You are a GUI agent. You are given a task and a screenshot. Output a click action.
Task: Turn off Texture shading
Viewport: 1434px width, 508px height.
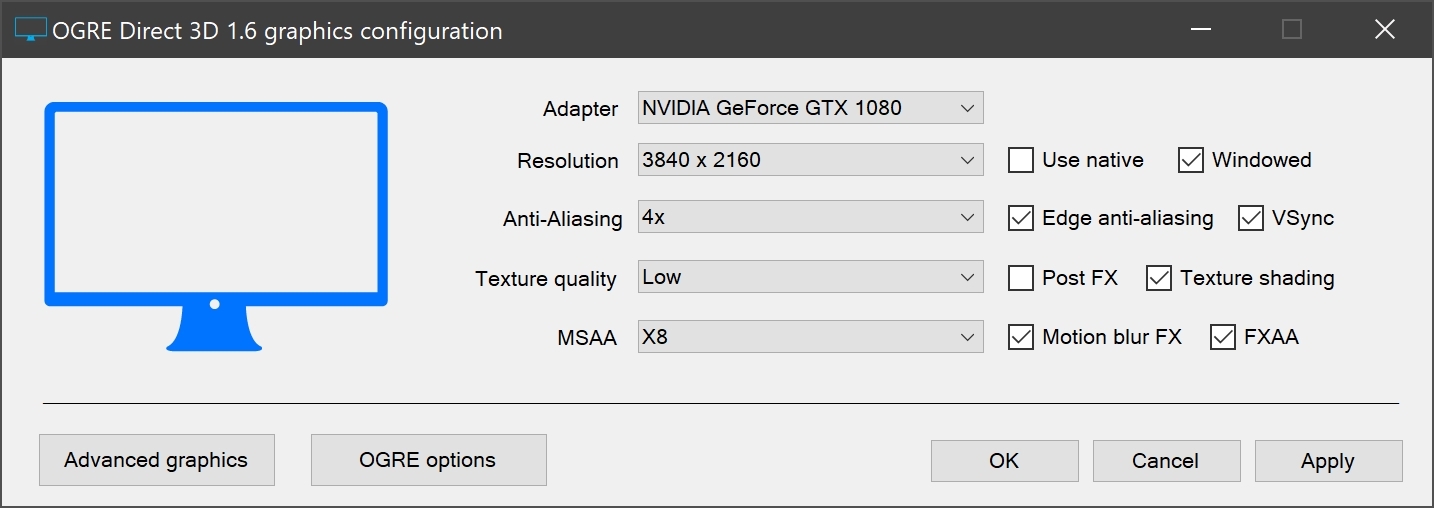1159,278
